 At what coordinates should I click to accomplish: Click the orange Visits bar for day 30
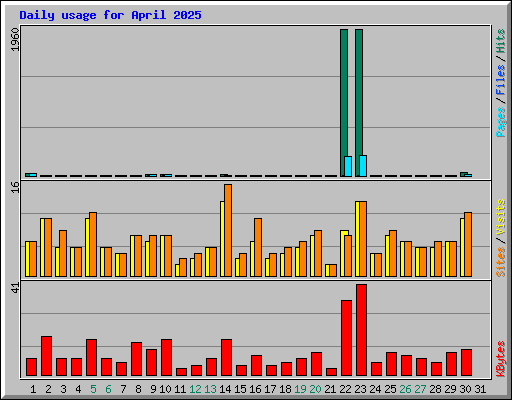[x=468, y=244]
